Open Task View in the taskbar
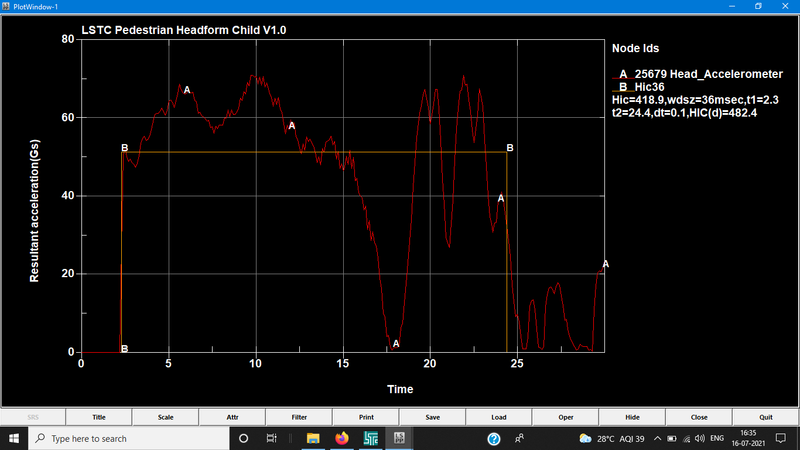Viewport: 800px width, 450px height. [271, 438]
